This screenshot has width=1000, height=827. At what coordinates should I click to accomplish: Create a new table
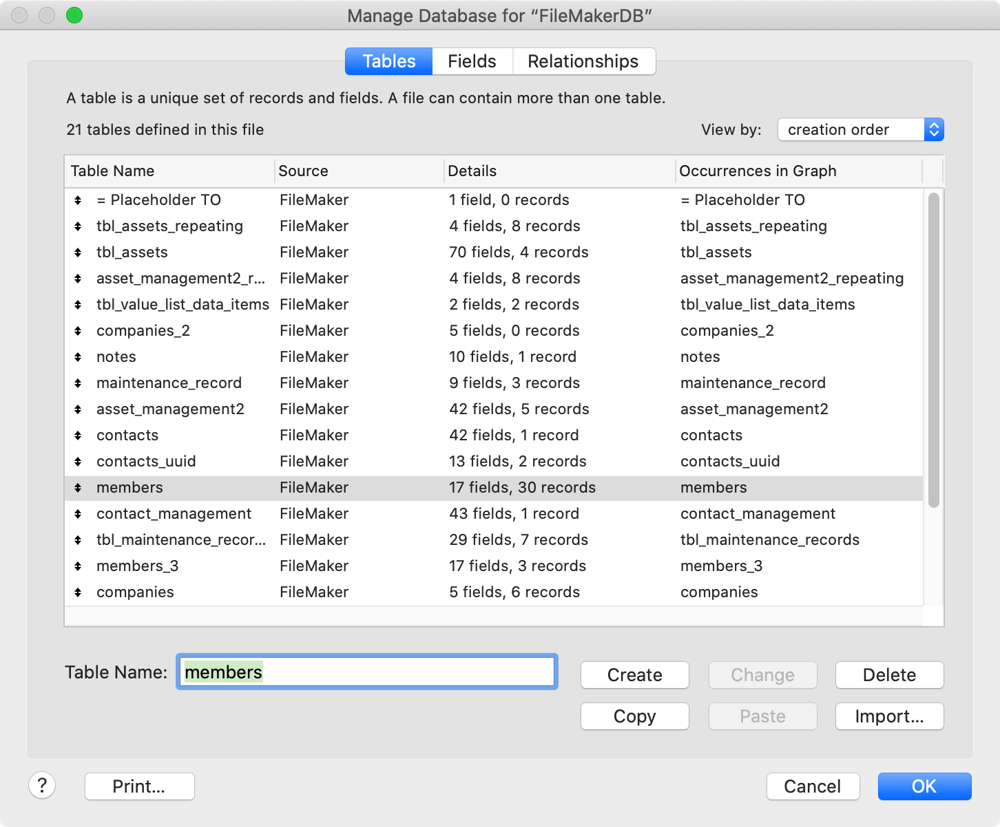click(x=634, y=674)
